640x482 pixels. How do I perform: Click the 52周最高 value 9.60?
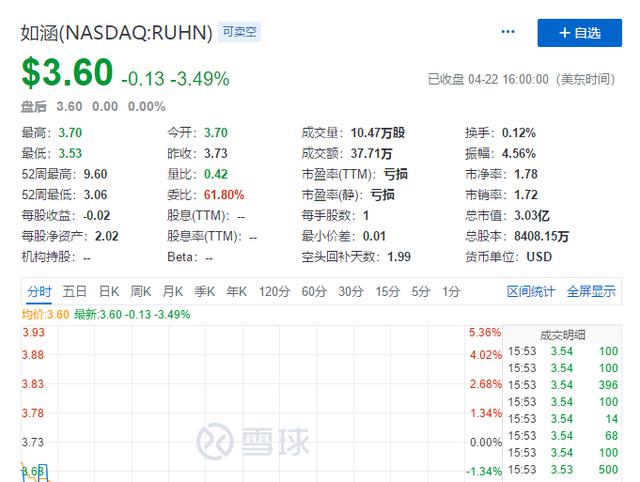coord(96,174)
